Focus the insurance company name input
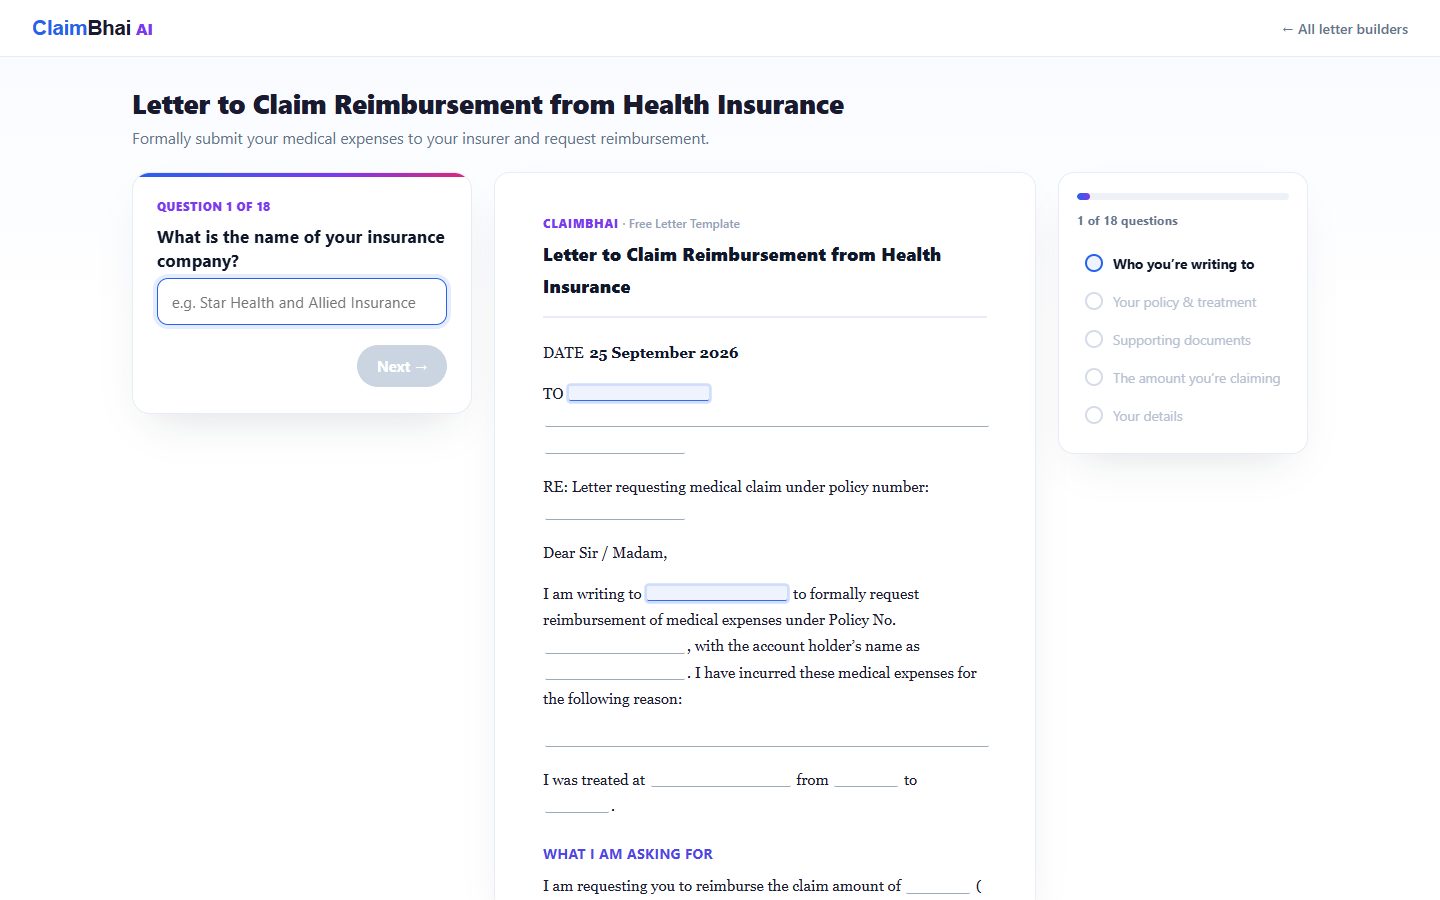This screenshot has width=1440, height=900. pyautogui.click(x=302, y=302)
